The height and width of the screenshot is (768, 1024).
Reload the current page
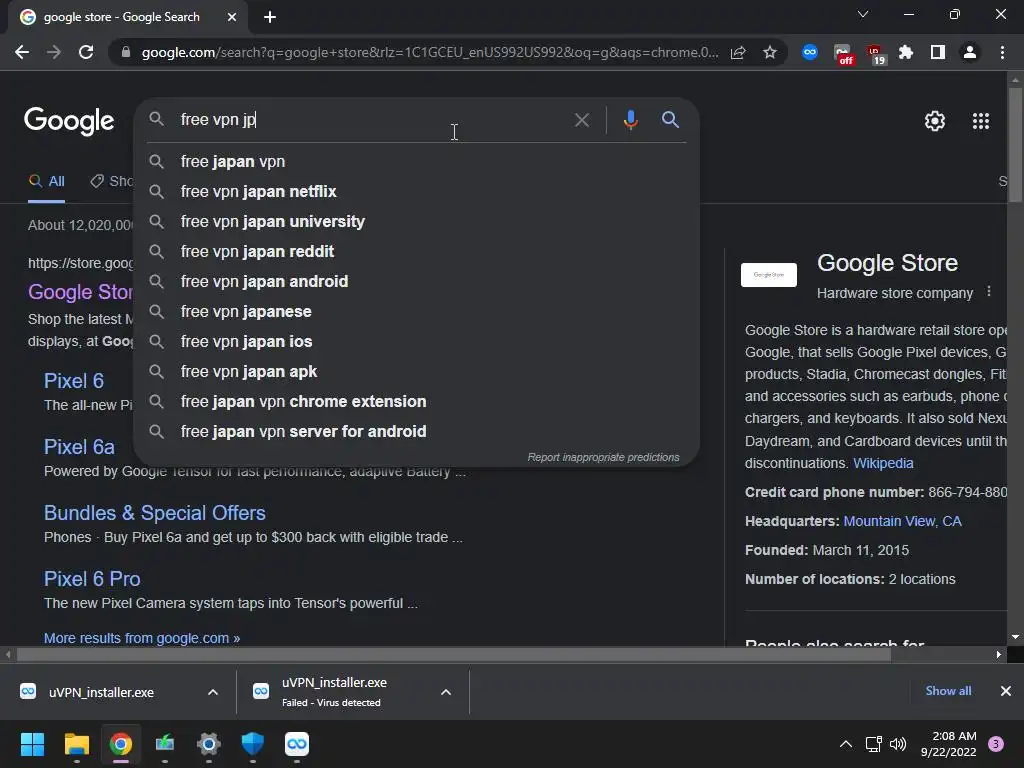pyautogui.click(x=86, y=52)
